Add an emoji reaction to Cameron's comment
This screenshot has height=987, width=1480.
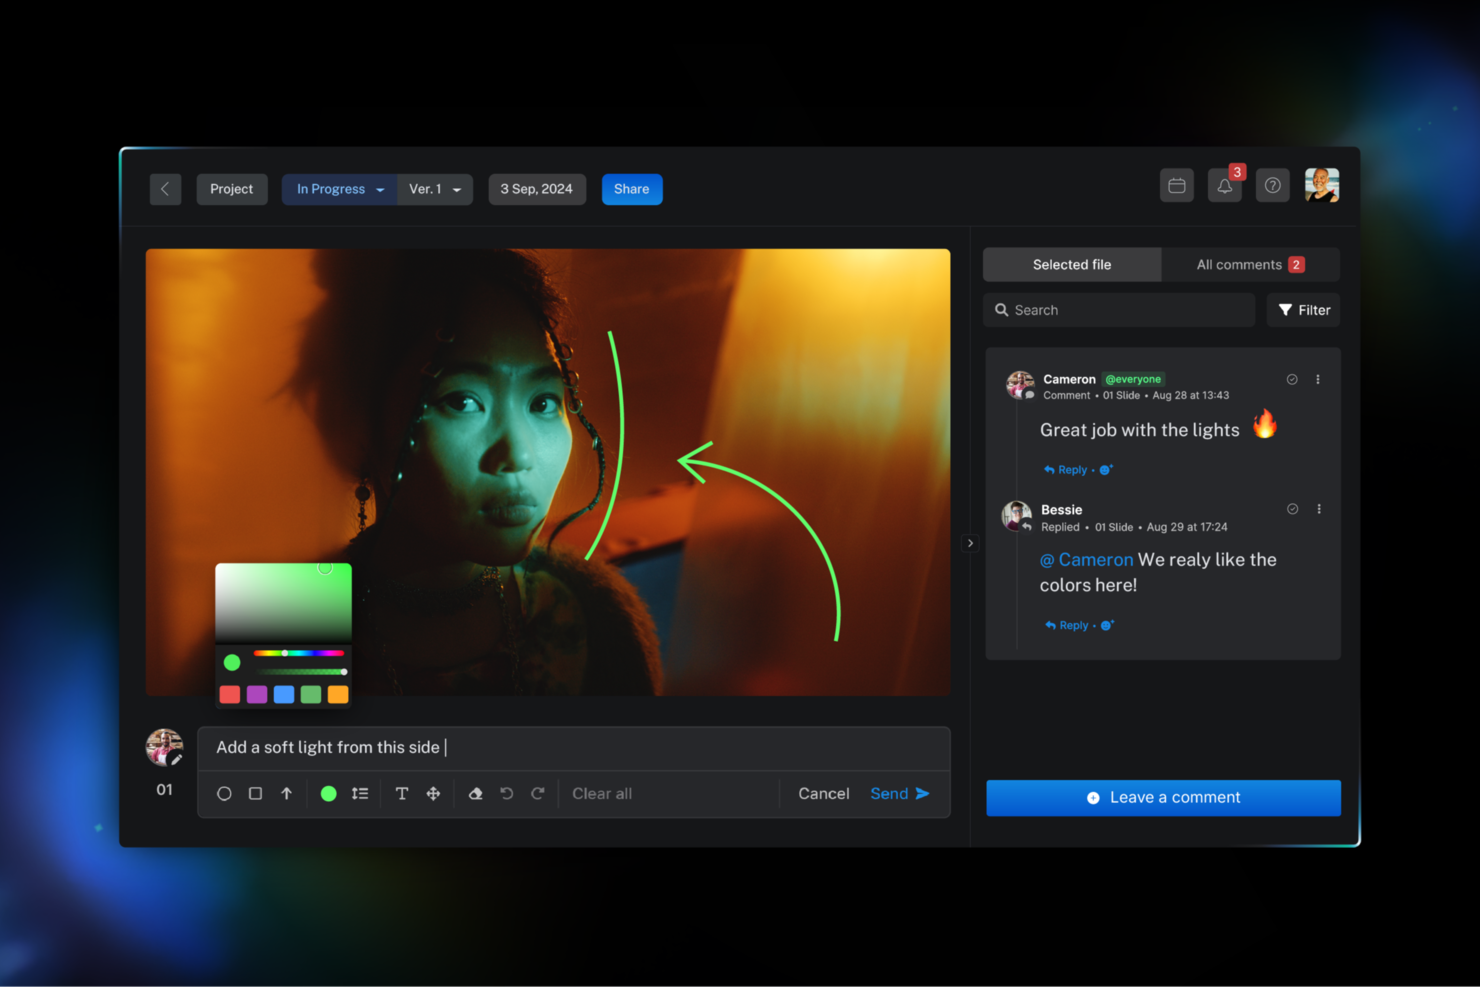click(1107, 469)
